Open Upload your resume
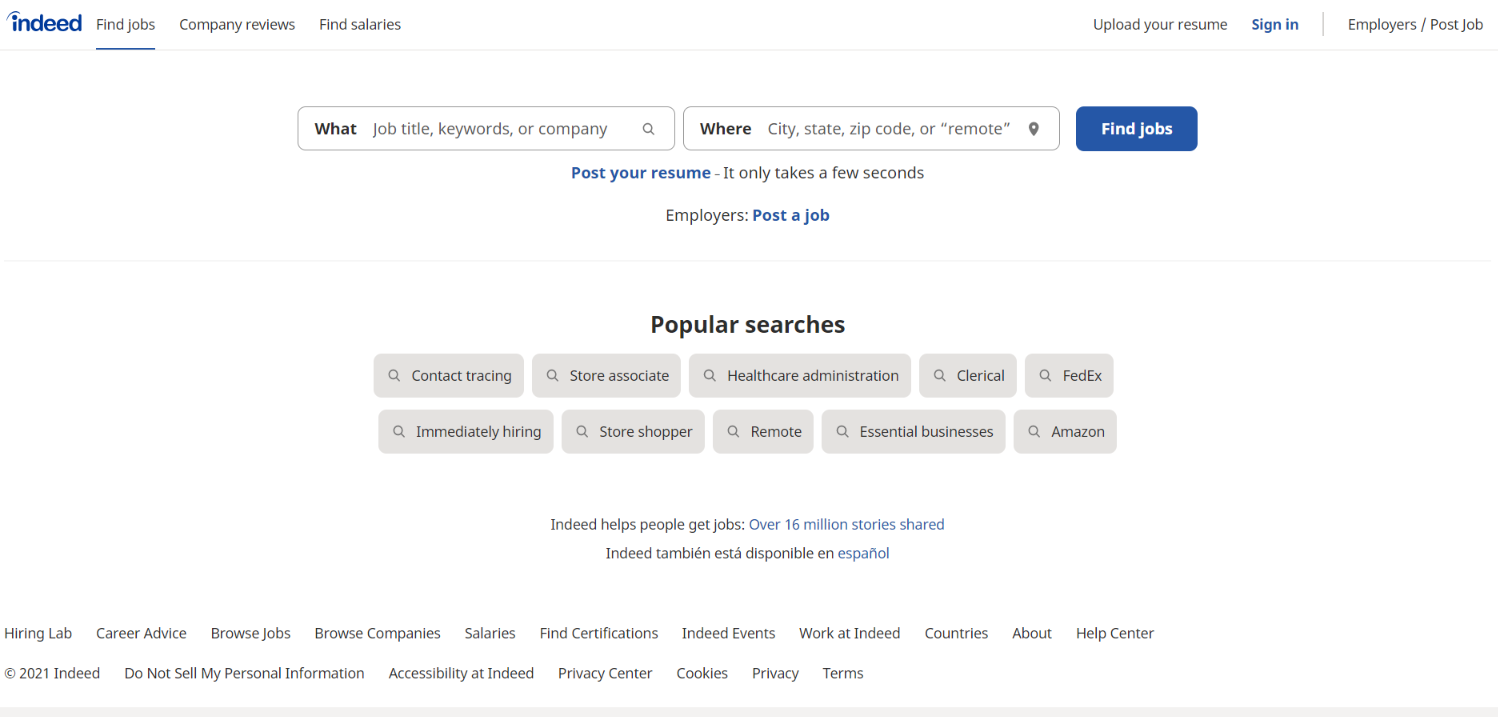This screenshot has height=717, width=1498. coord(1160,25)
